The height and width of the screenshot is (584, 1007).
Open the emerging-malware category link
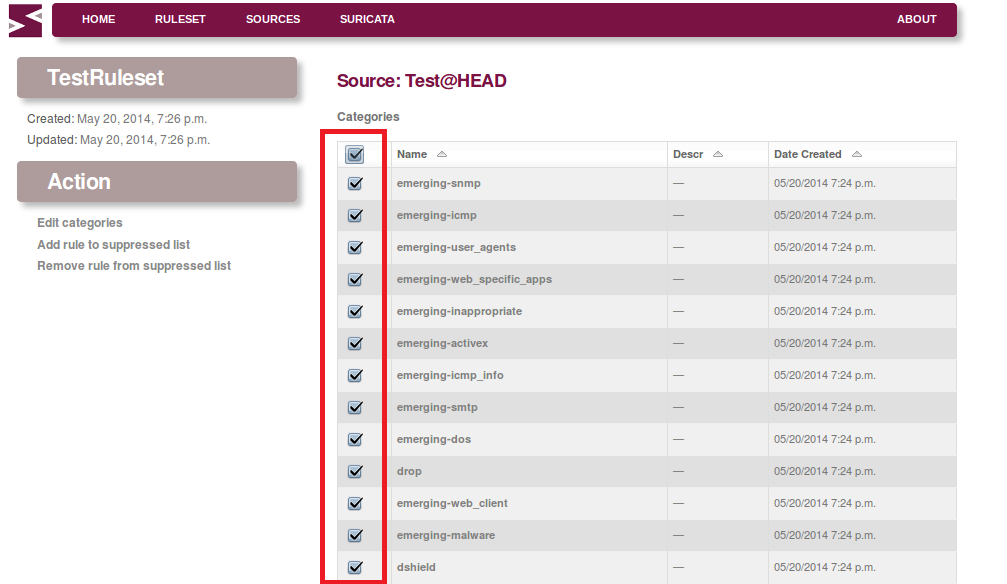446,535
